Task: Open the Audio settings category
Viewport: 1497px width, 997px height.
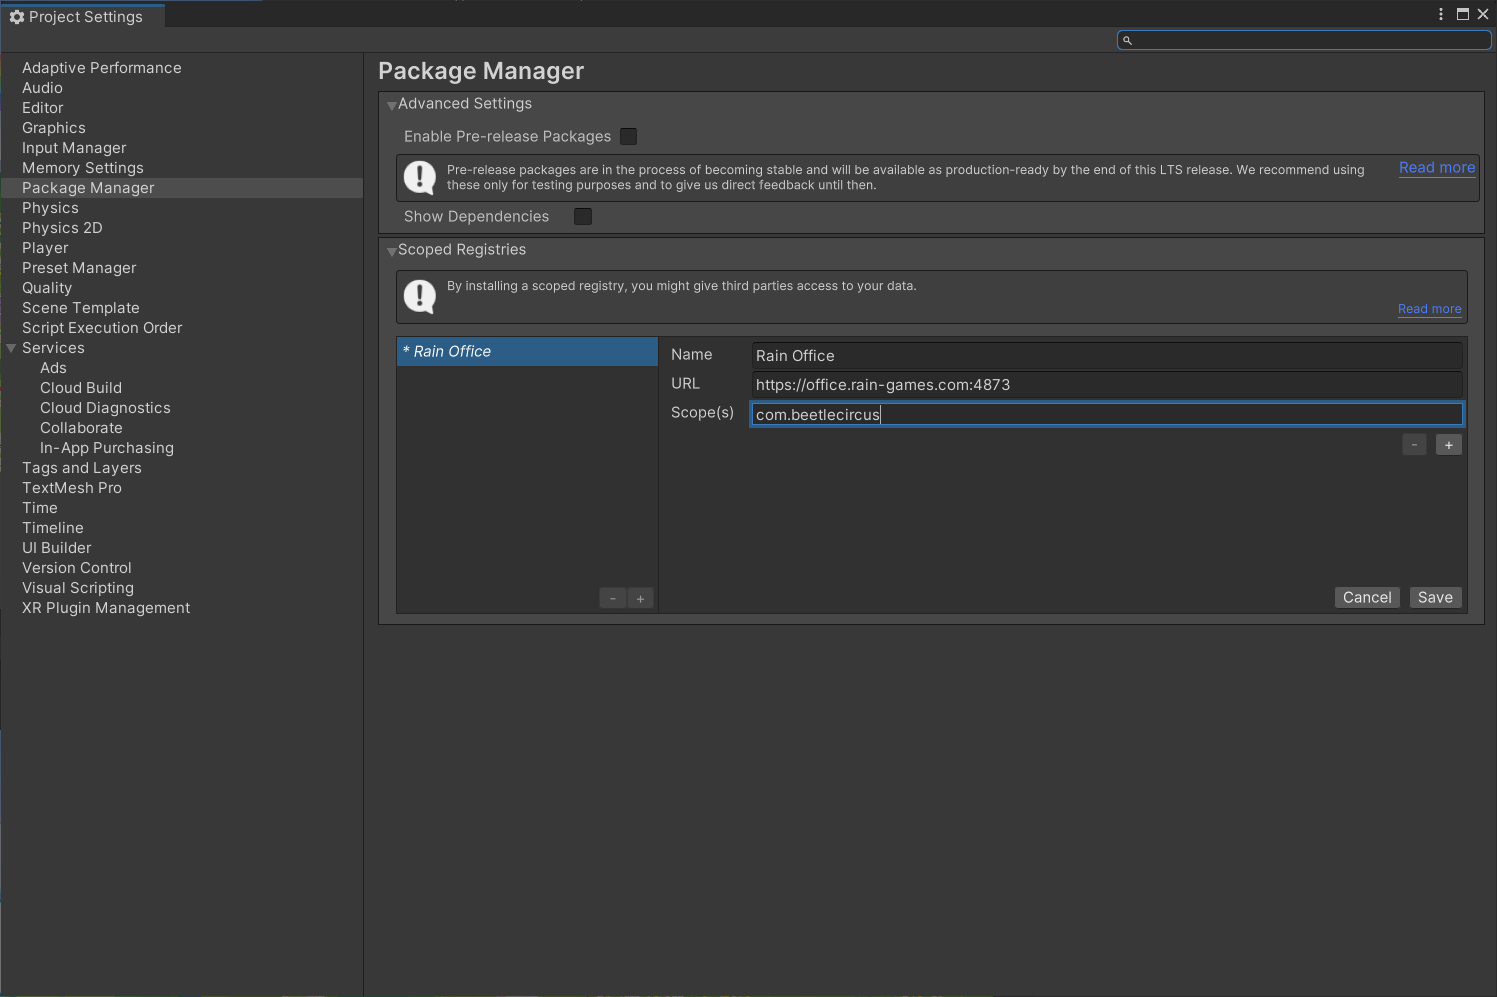Action: coord(42,88)
